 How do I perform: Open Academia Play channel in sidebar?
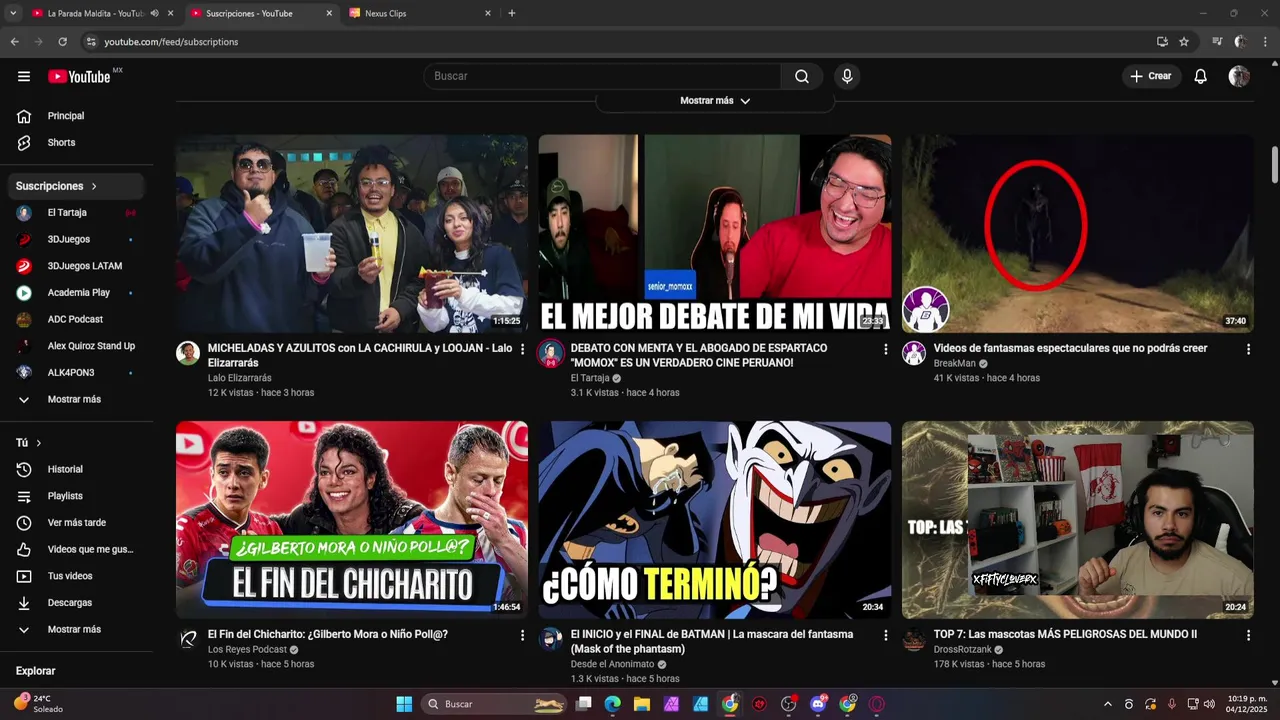(77, 293)
